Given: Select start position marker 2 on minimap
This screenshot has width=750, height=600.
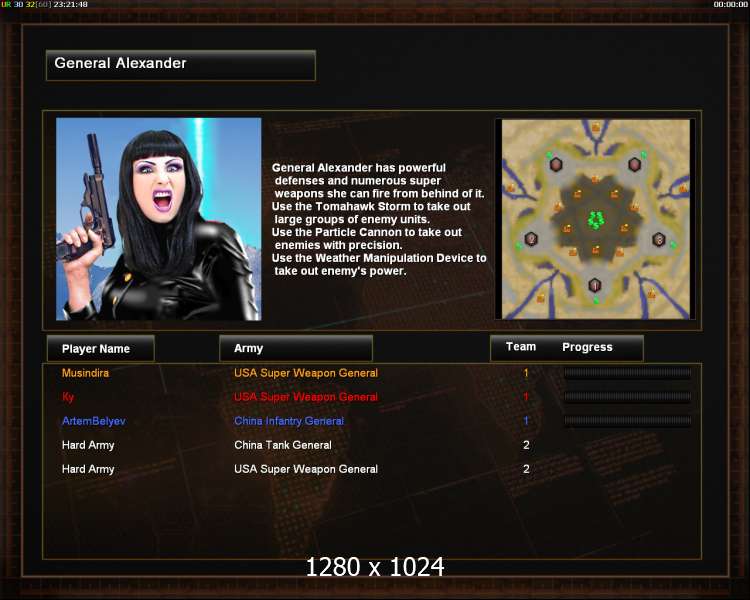Looking at the screenshot, I should (x=531, y=238).
